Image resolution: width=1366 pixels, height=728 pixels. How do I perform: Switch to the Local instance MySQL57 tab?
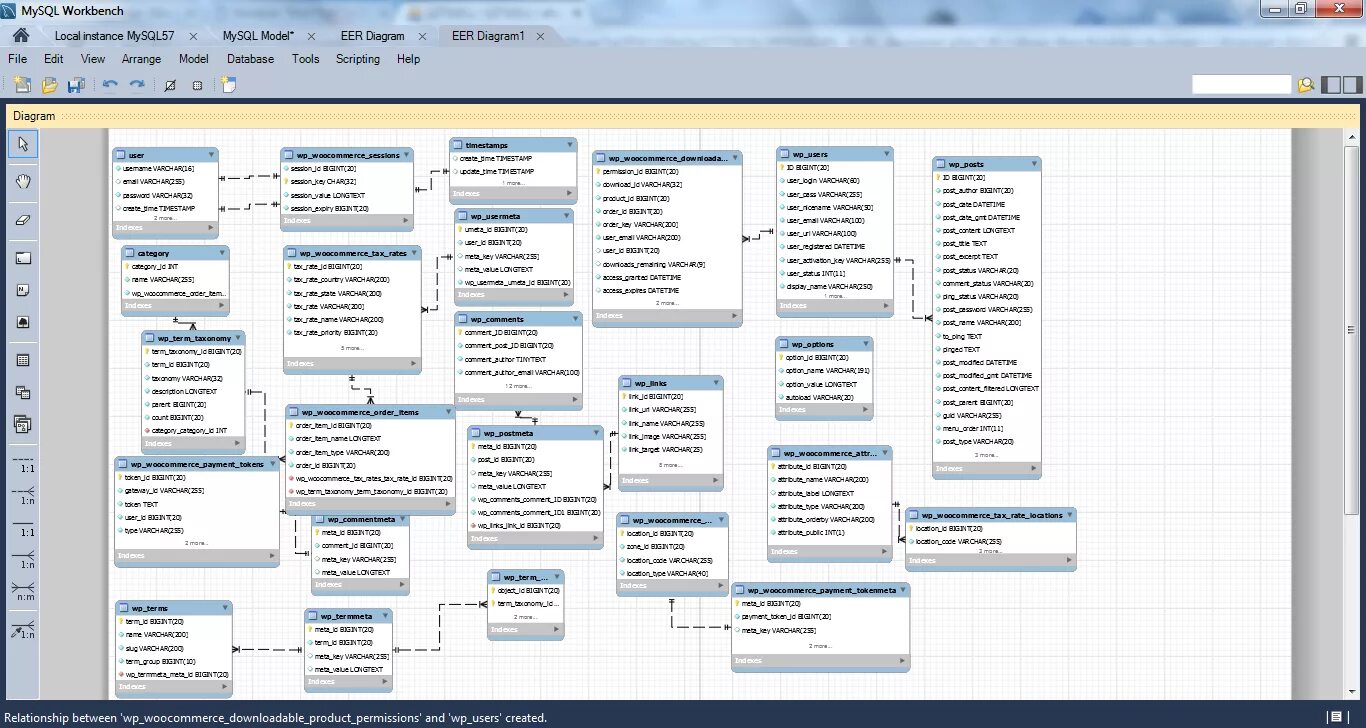click(x=114, y=36)
